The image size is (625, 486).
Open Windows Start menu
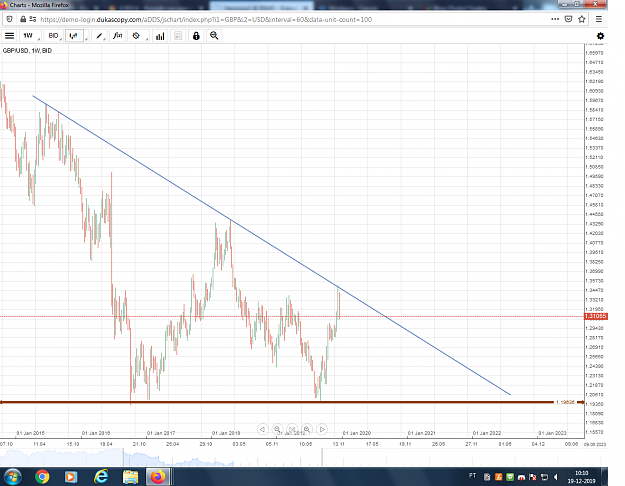point(12,476)
